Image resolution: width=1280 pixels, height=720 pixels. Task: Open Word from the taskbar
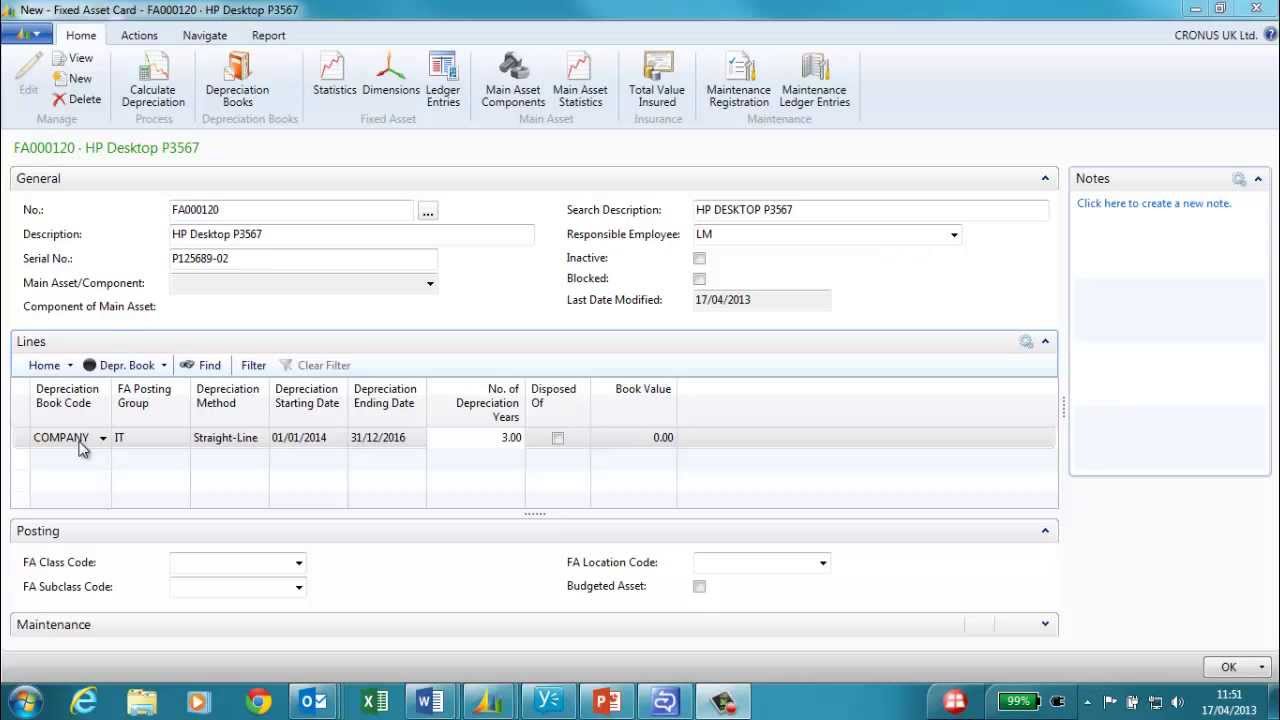(x=431, y=701)
